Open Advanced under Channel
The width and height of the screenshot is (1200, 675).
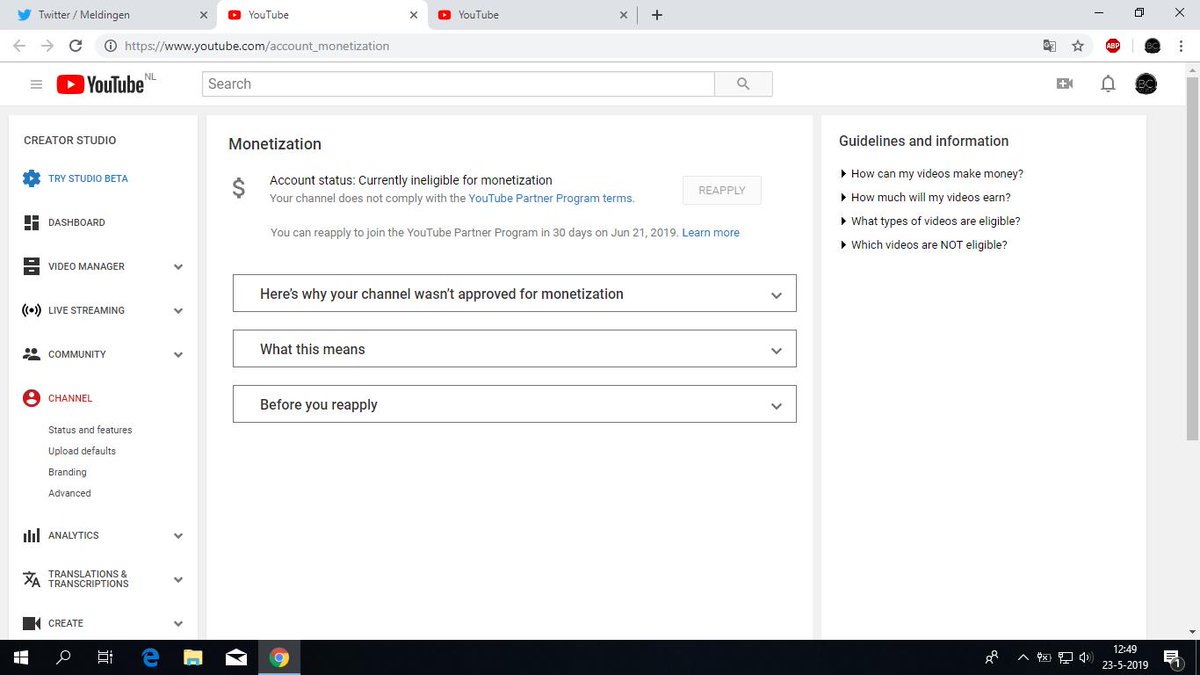click(69, 493)
